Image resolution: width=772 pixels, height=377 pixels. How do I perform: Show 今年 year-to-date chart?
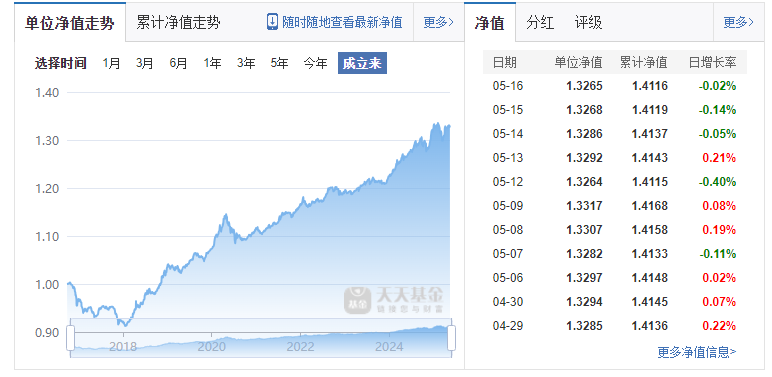tap(315, 63)
